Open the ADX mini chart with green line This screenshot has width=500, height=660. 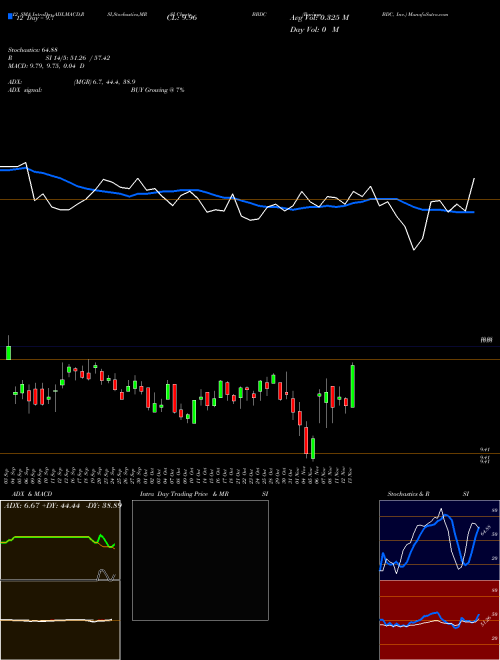[60, 540]
